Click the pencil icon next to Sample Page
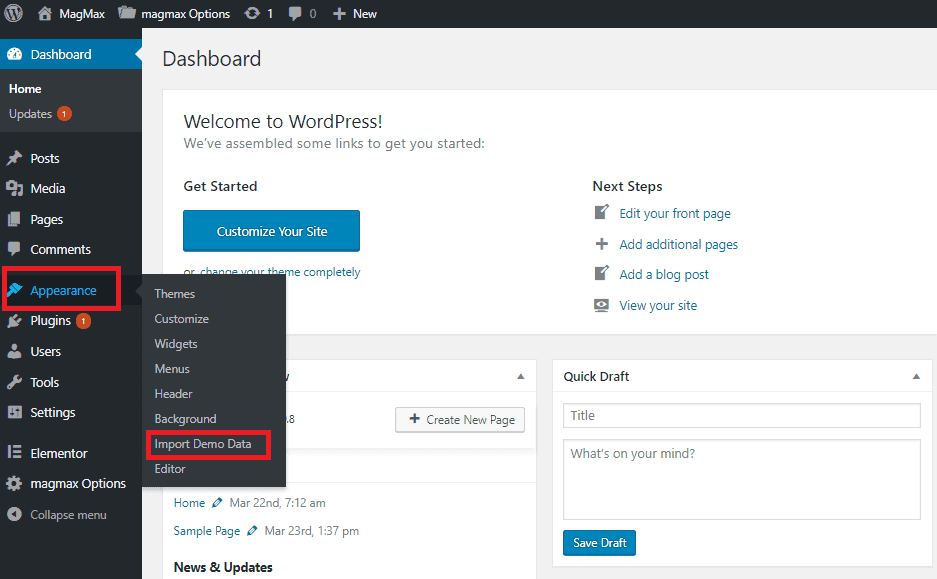The image size is (937, 579). coord(252,531)
